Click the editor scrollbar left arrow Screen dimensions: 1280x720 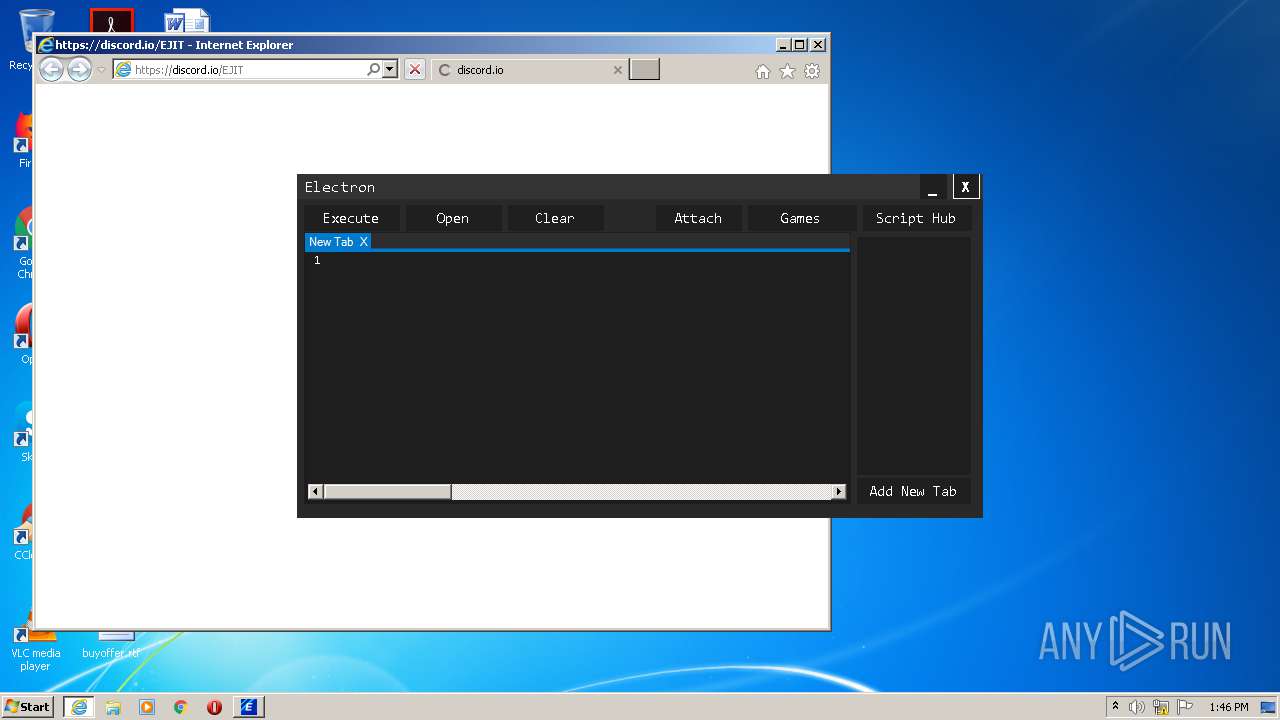coord(315,491)
